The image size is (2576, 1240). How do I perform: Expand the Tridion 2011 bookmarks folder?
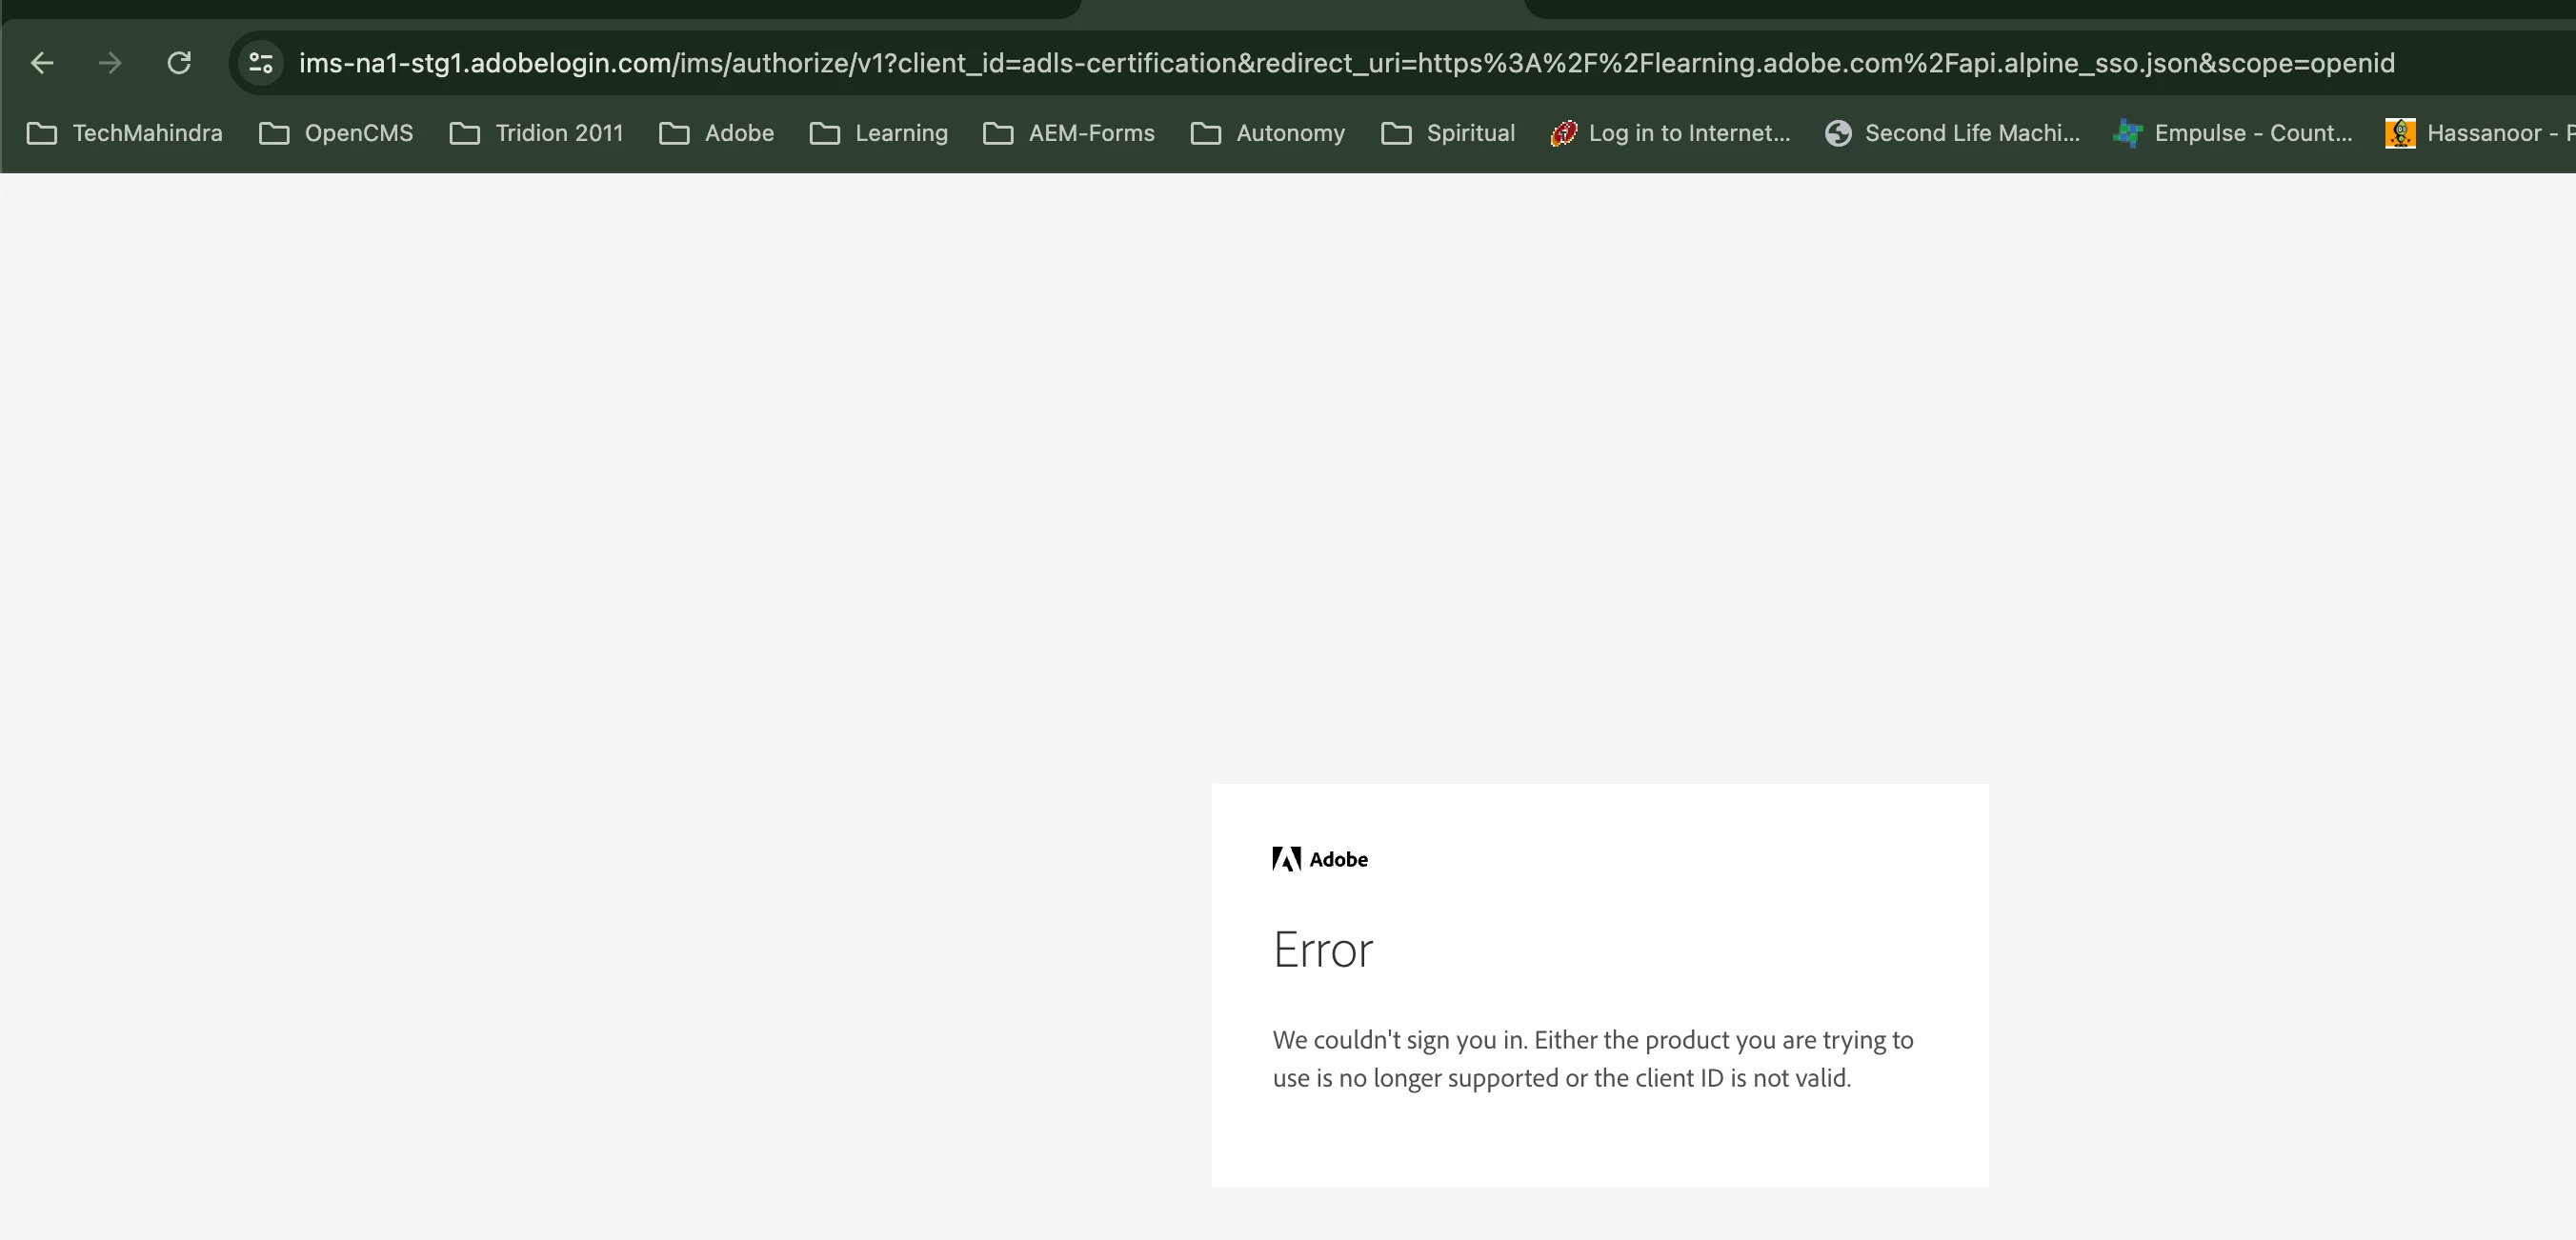click(537, 133)
